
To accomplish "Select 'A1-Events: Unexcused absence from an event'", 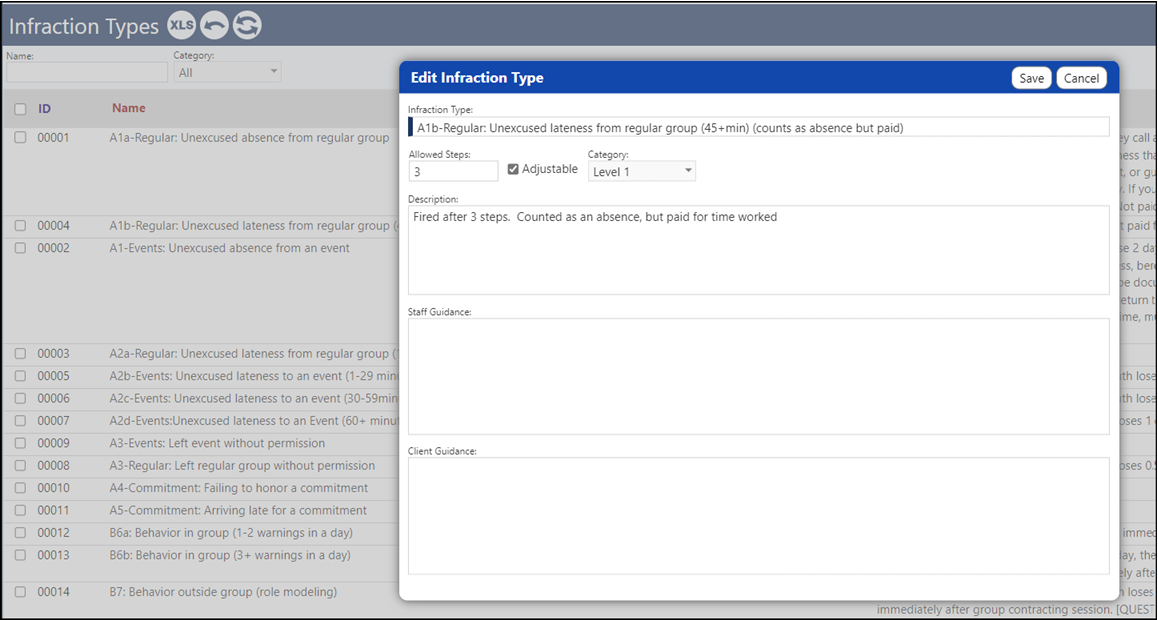I will [230, 248].
